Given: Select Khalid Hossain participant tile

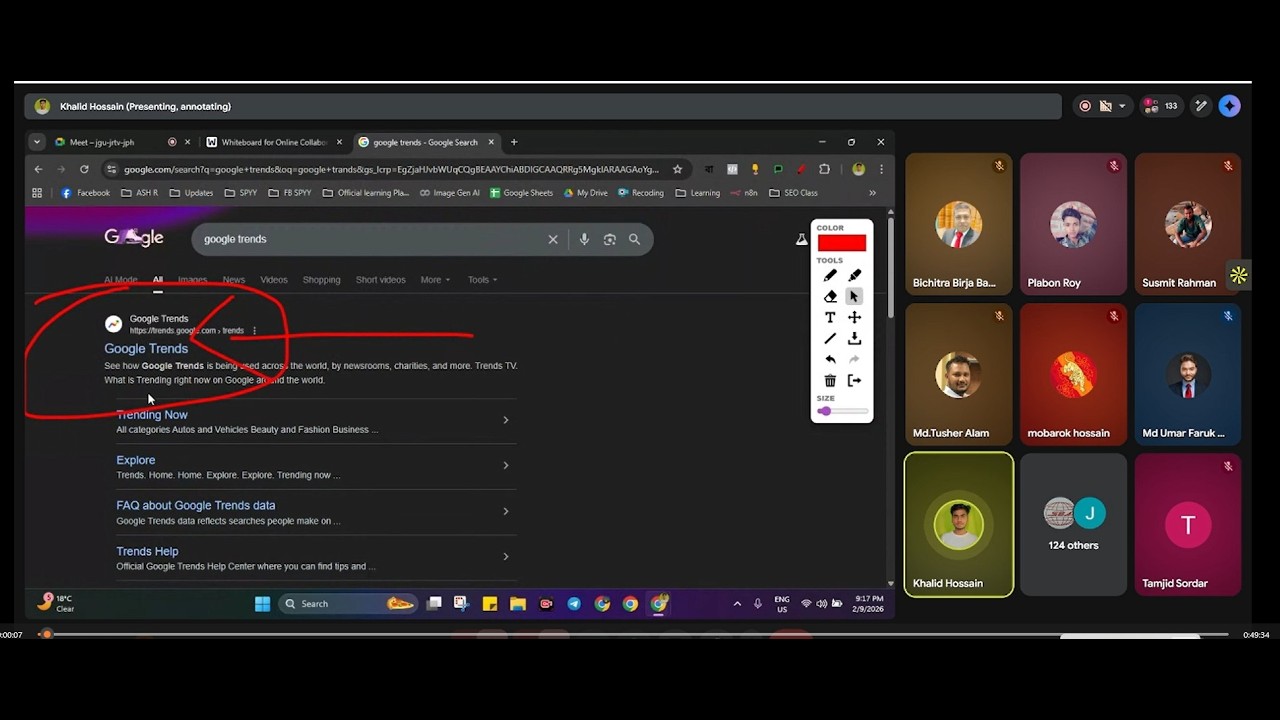Looking at the screenshot, I should (x=959, y=525).
